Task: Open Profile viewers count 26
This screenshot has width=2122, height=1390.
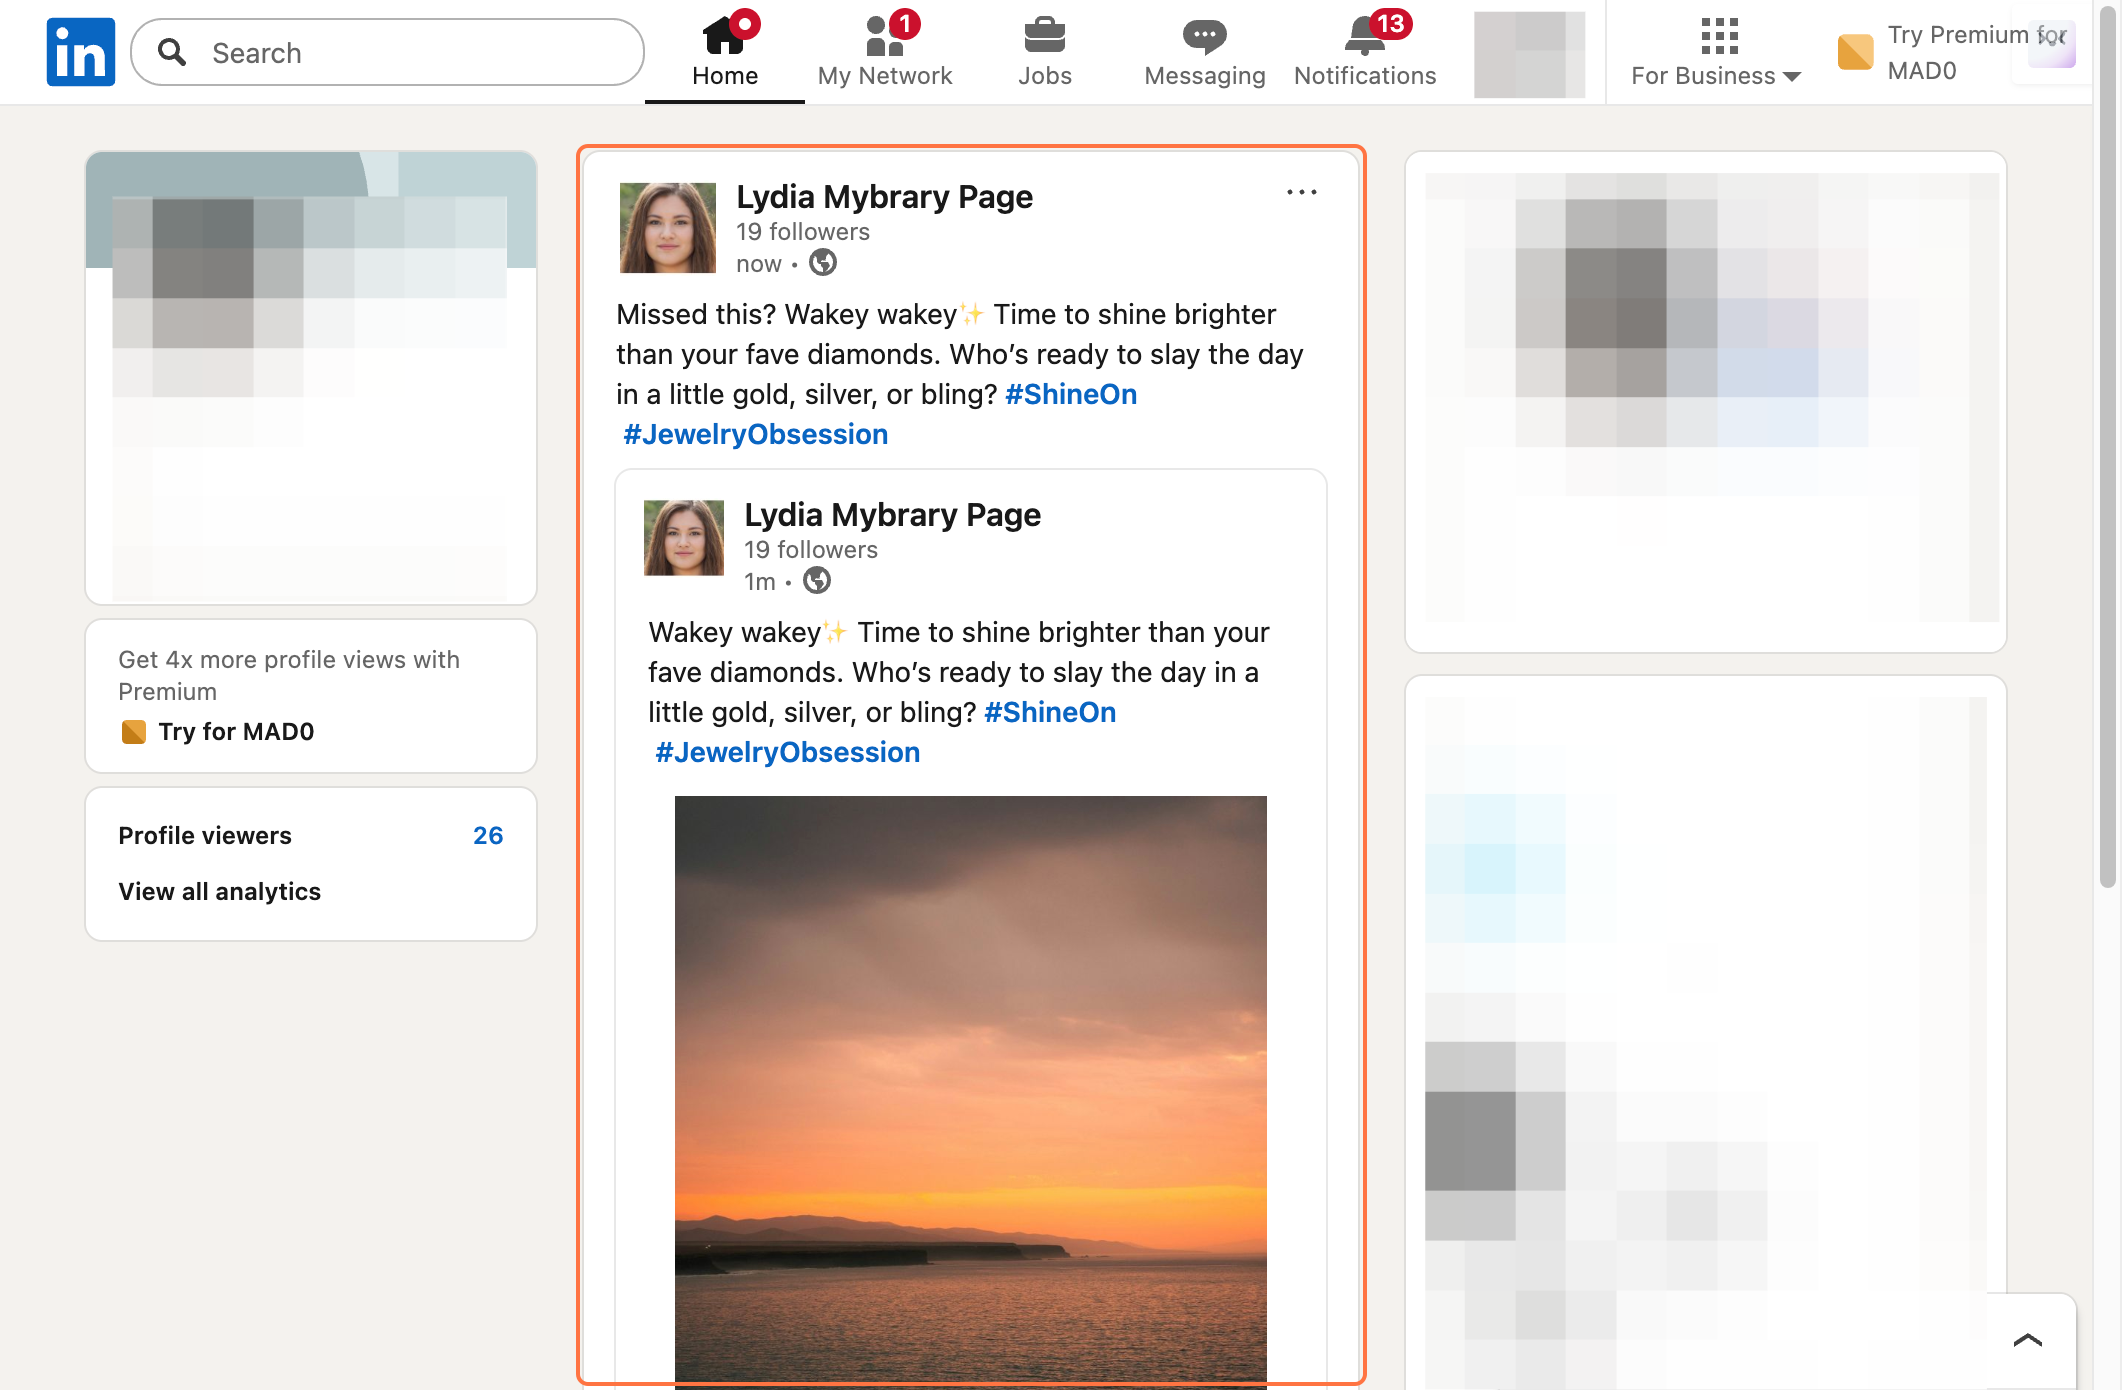Action: point(487,836)
